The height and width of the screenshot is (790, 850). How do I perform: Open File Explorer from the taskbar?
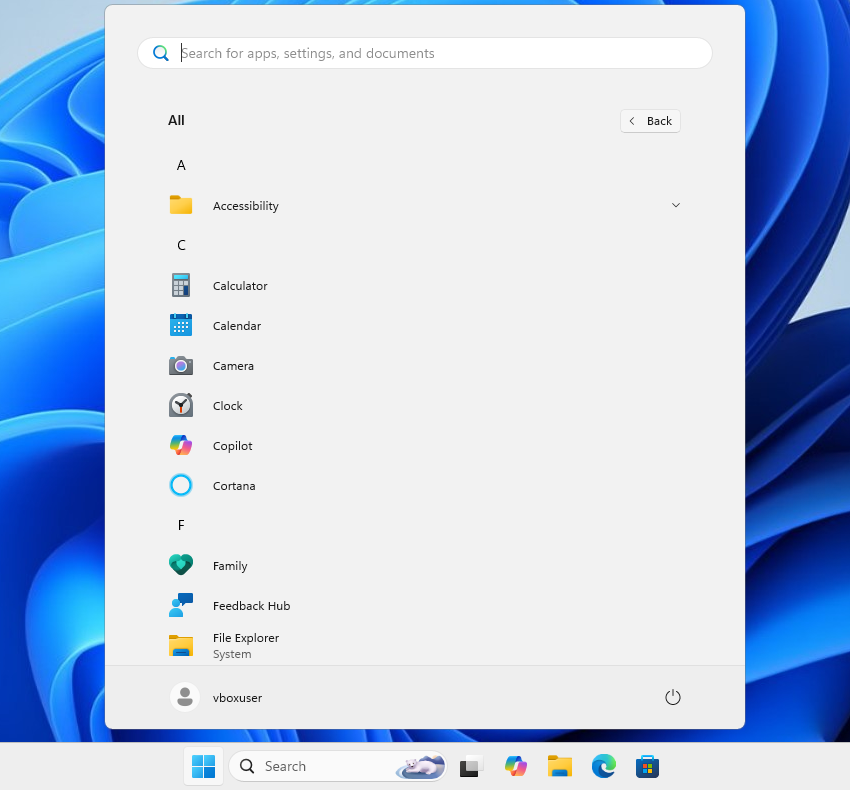point(560,766)
